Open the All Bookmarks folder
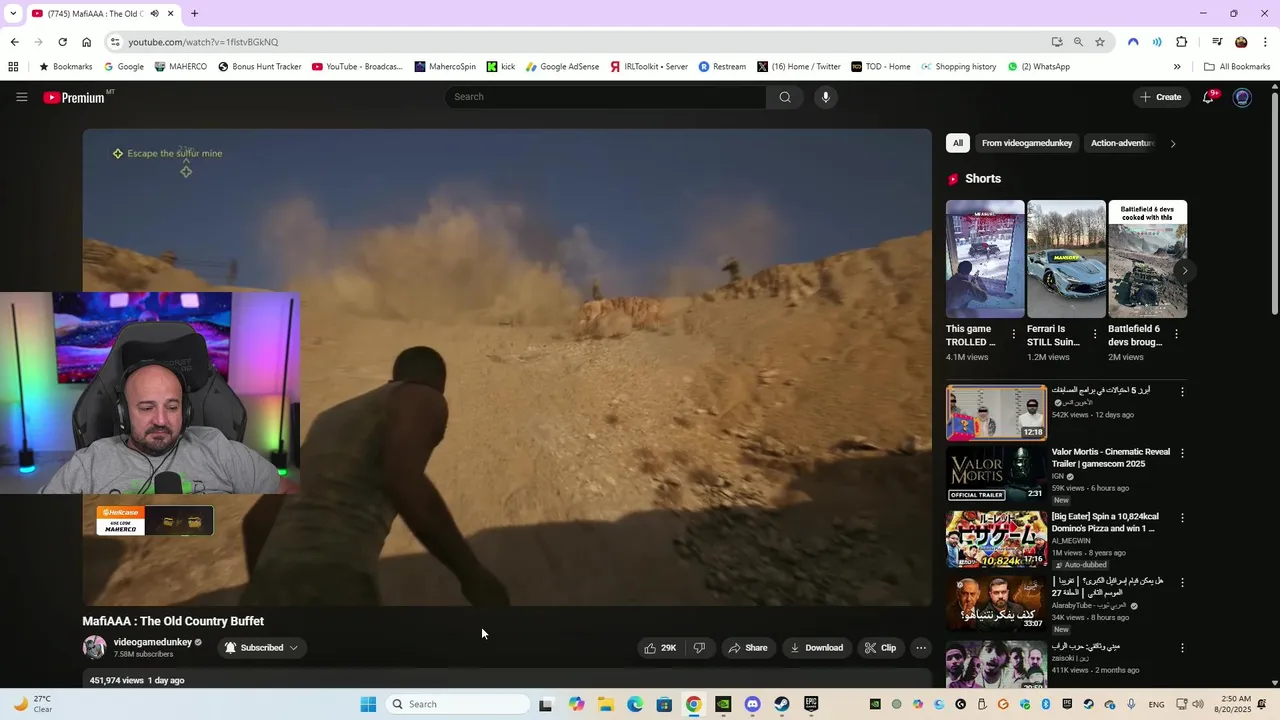The height and width of the screenshot is (720, 1280). tap(1237, 67)
